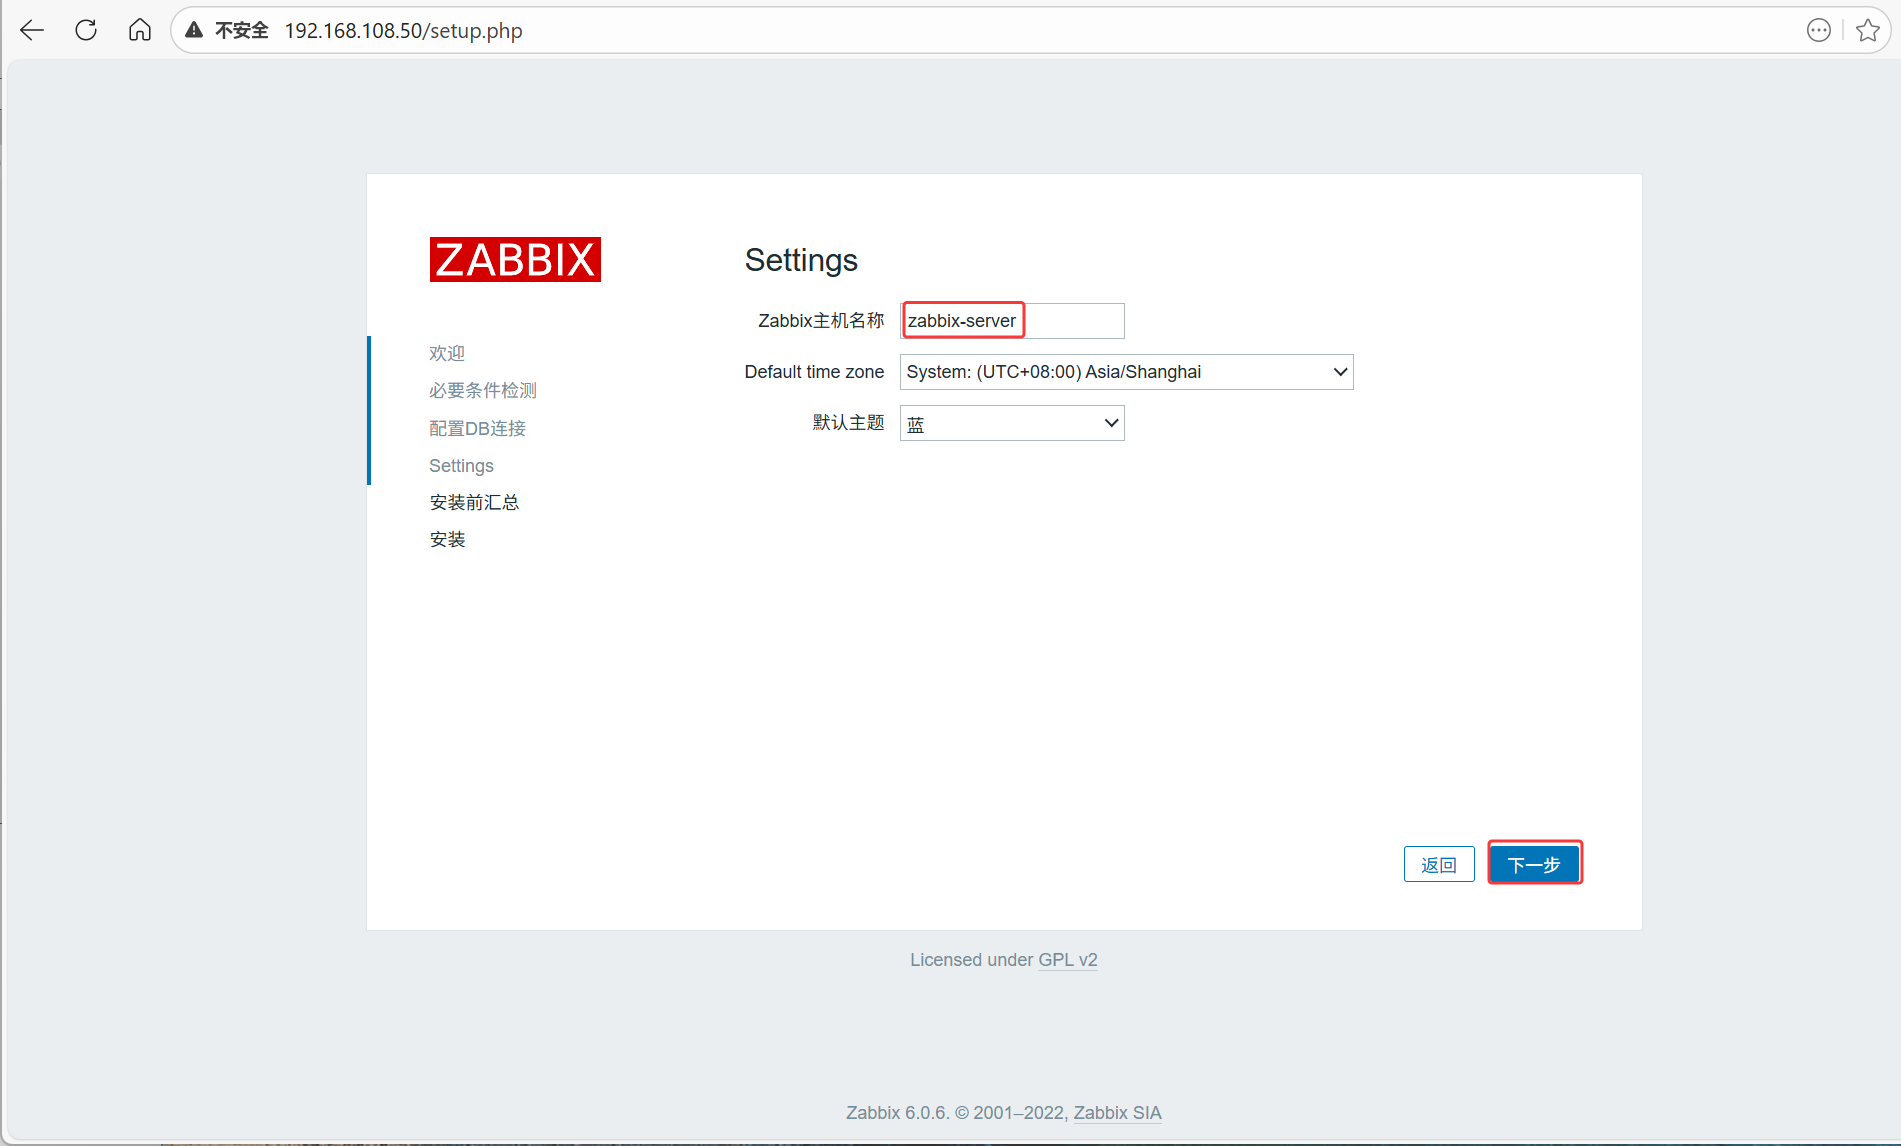Select the 欢迎 setup step

tap(447, 353)
